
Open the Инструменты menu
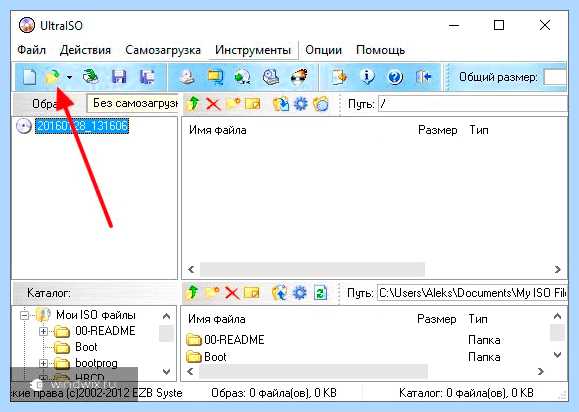click(253, 50)
